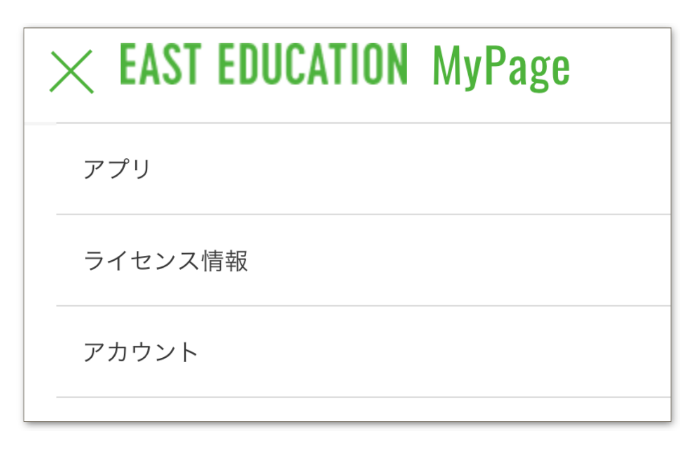The width and height of the screenshot is (700, 458).
Task: Choose the Apps (アプリ) row
Action: click(x=363, y=169)
